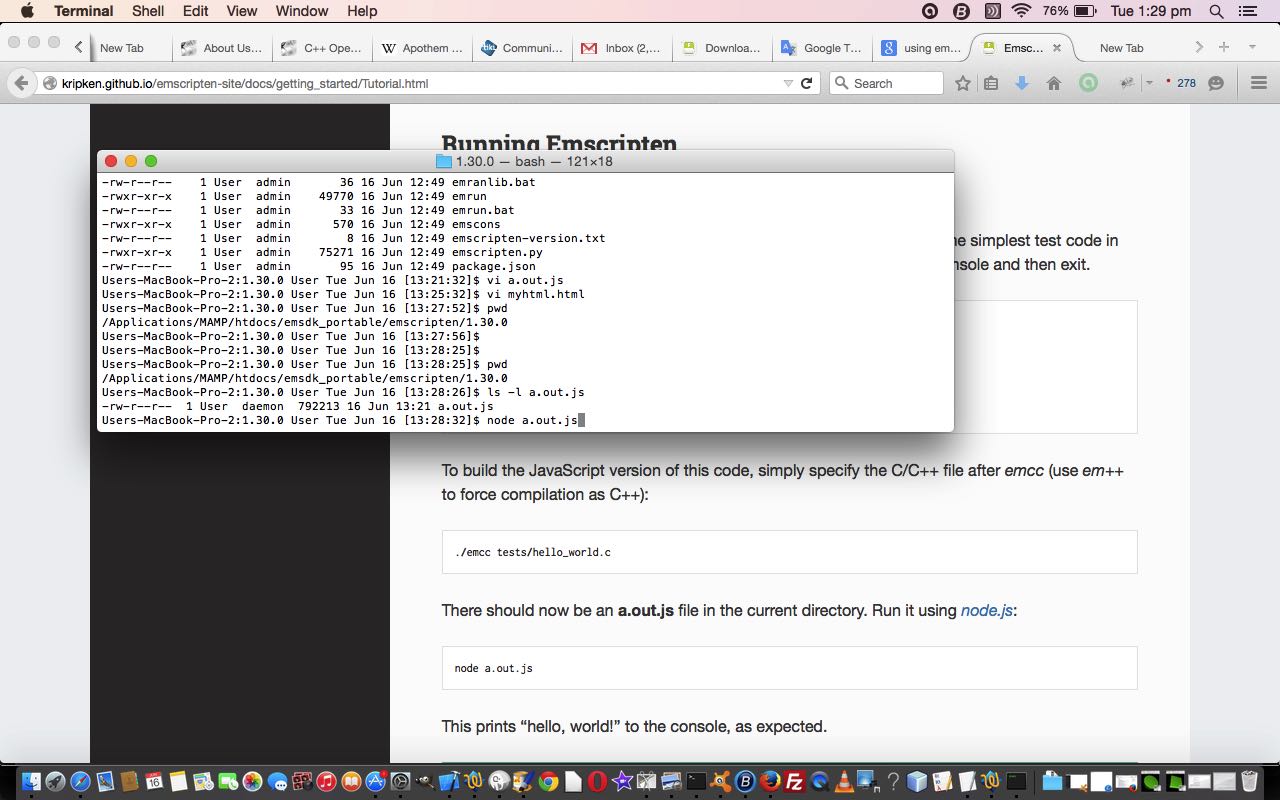
Task: Open the dropdown arrow beside the greasemonkey icon
Action: click(1148, 83)
